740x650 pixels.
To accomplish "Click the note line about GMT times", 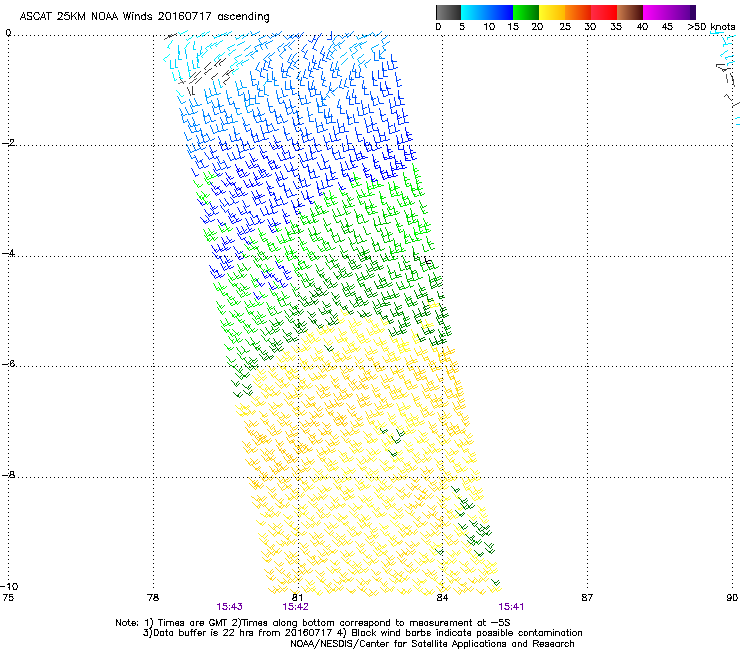I will click(312, 623).
